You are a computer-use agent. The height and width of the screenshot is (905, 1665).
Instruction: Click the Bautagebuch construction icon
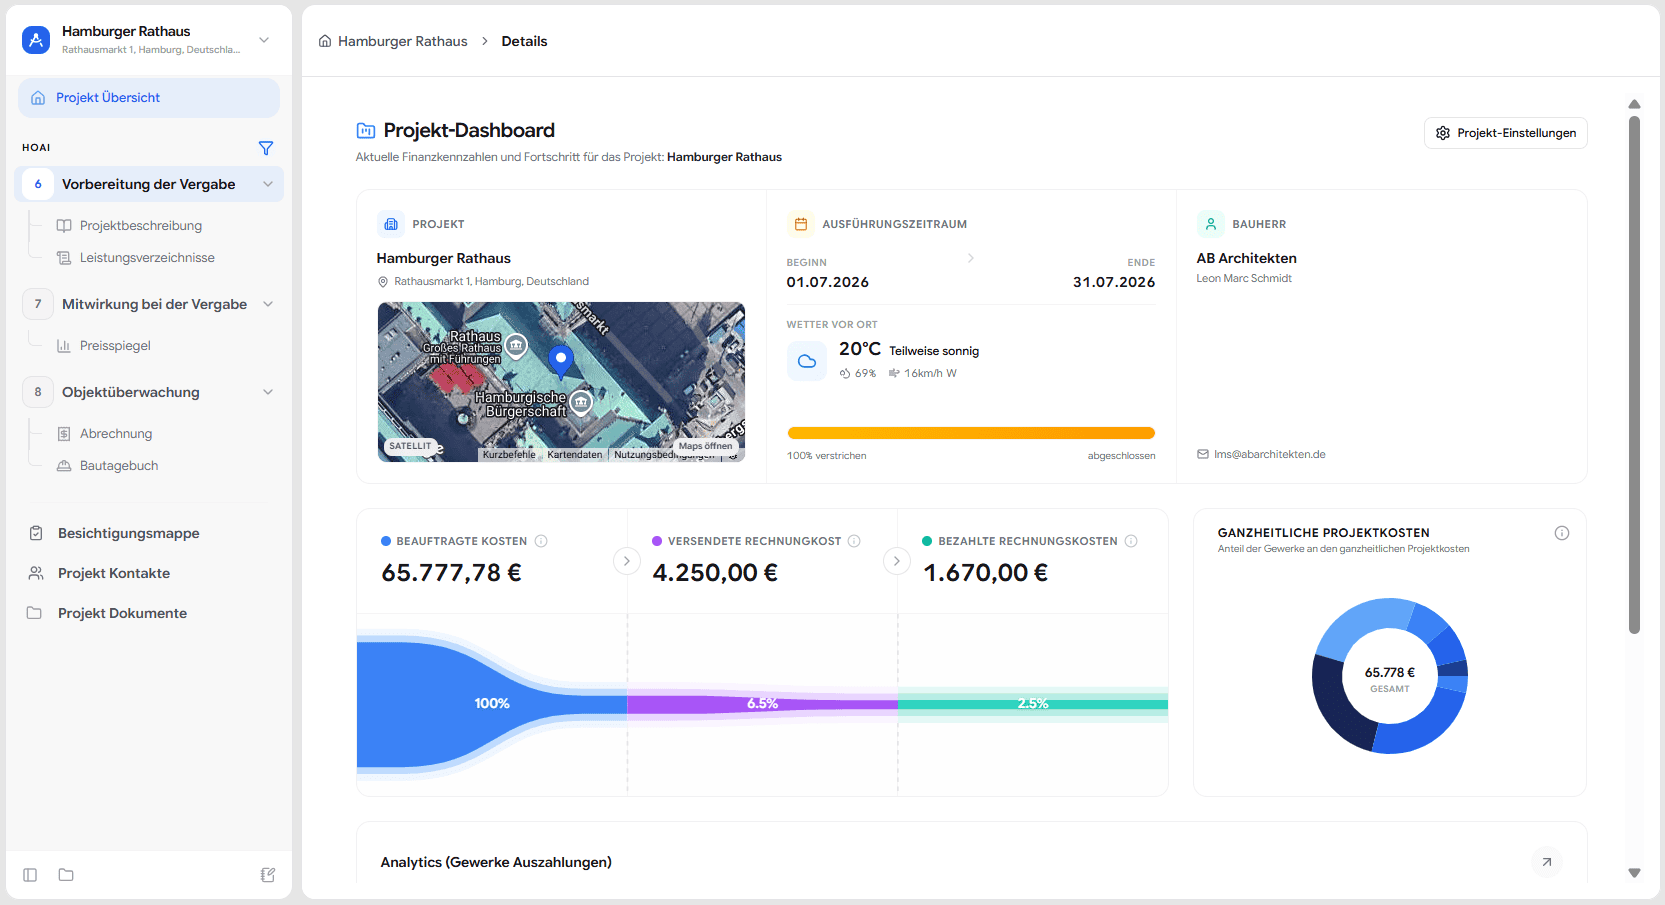[x=64, y=466]
